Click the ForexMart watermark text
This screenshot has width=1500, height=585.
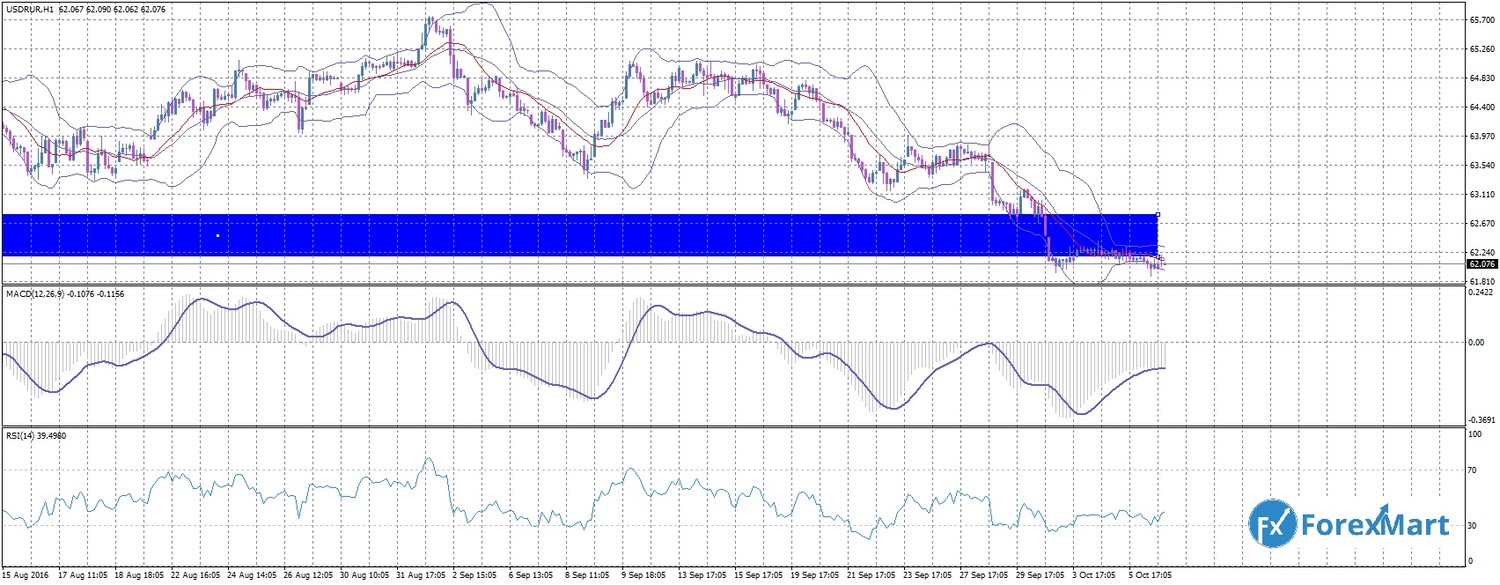tap(1374, 523)
